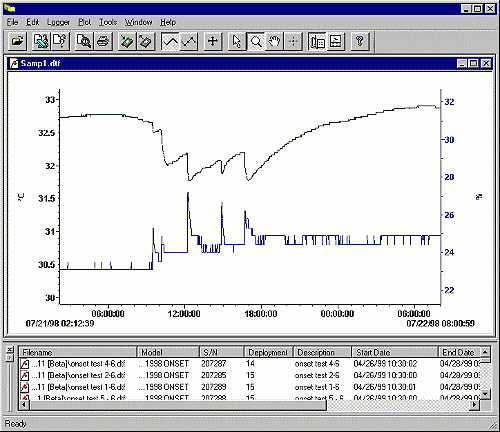Click the Samp1.dtf document icon
Viewport: 500px width, 432px height.
click(14, 63)
